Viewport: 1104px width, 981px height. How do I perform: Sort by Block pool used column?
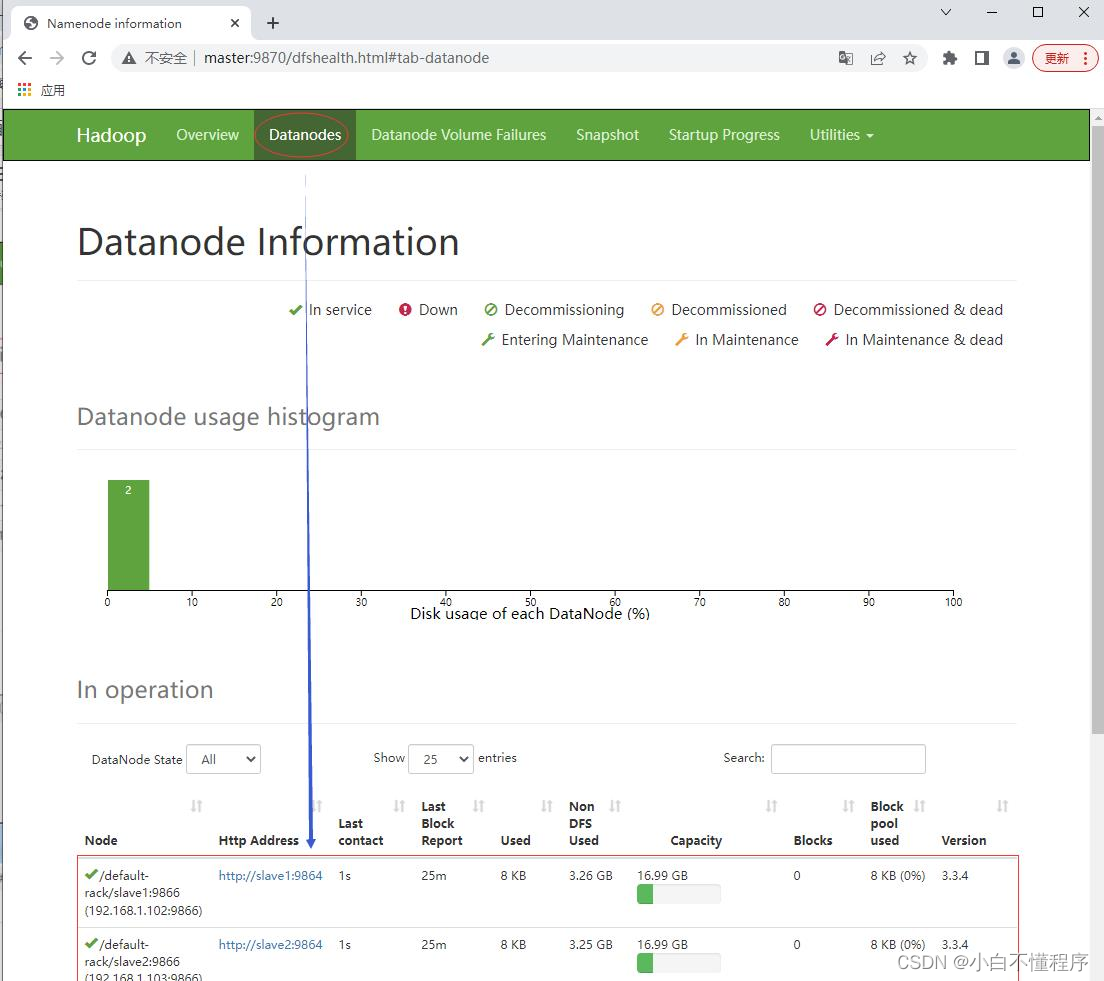tap(920, 806)
